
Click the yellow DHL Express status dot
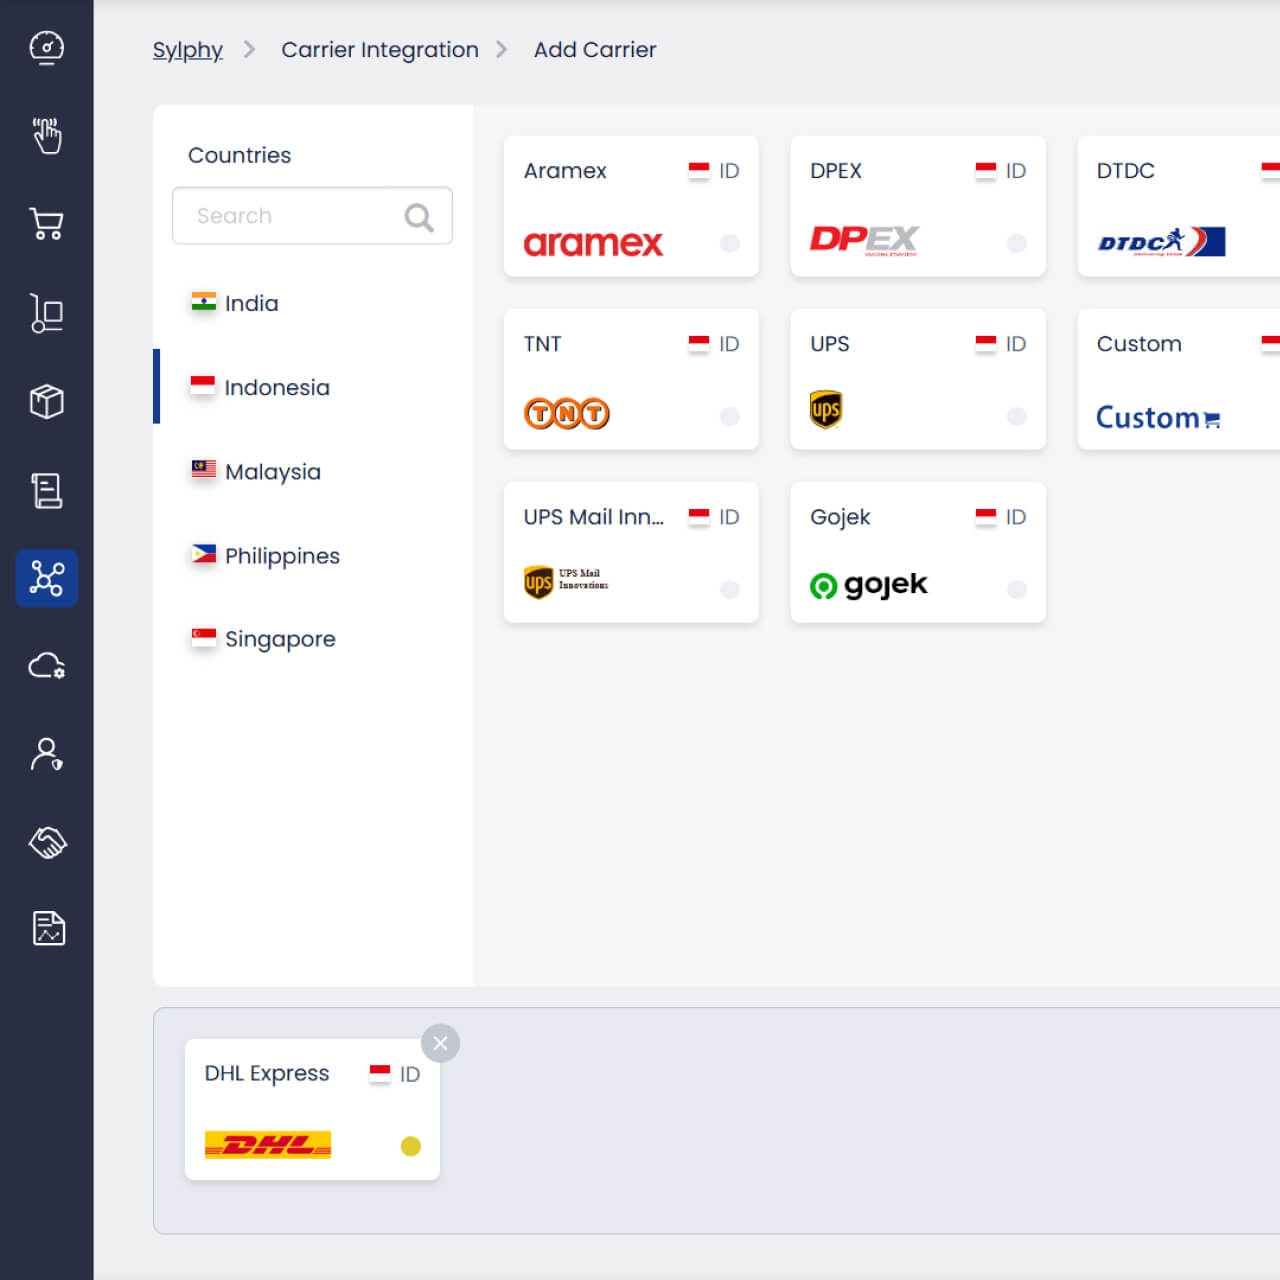pos(410,1146)
